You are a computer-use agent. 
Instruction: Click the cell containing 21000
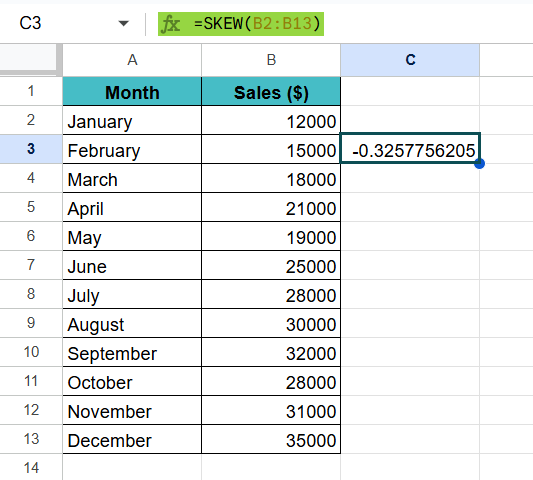271,207
